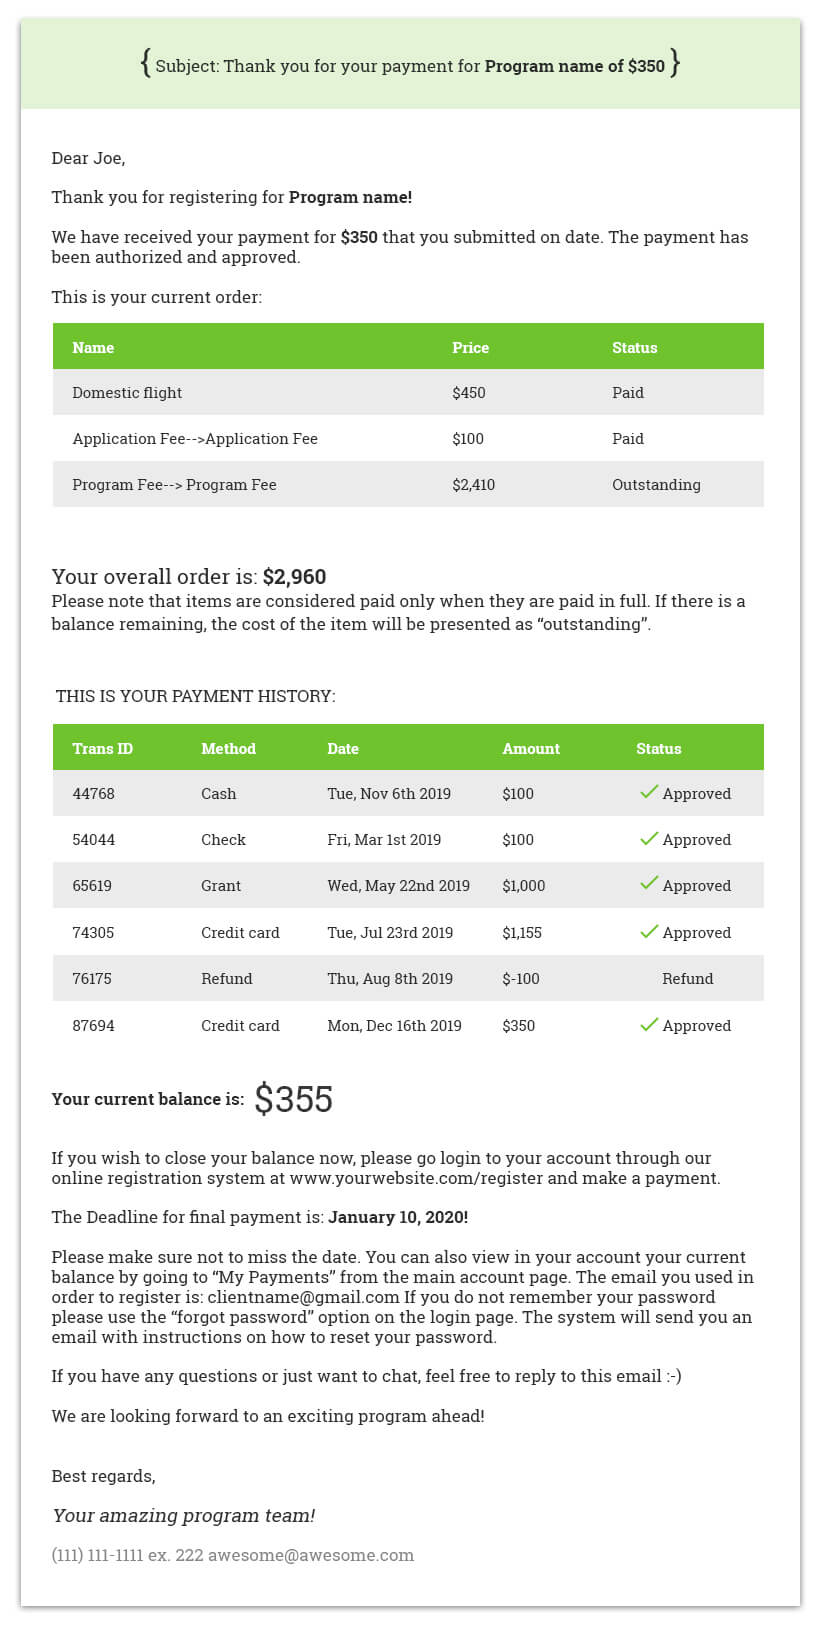Image resolution: width=821 pixels, height=1628 pixels.
Task: Click the Outstanding status for Program Fee
Action: click(x=656, y=485)
